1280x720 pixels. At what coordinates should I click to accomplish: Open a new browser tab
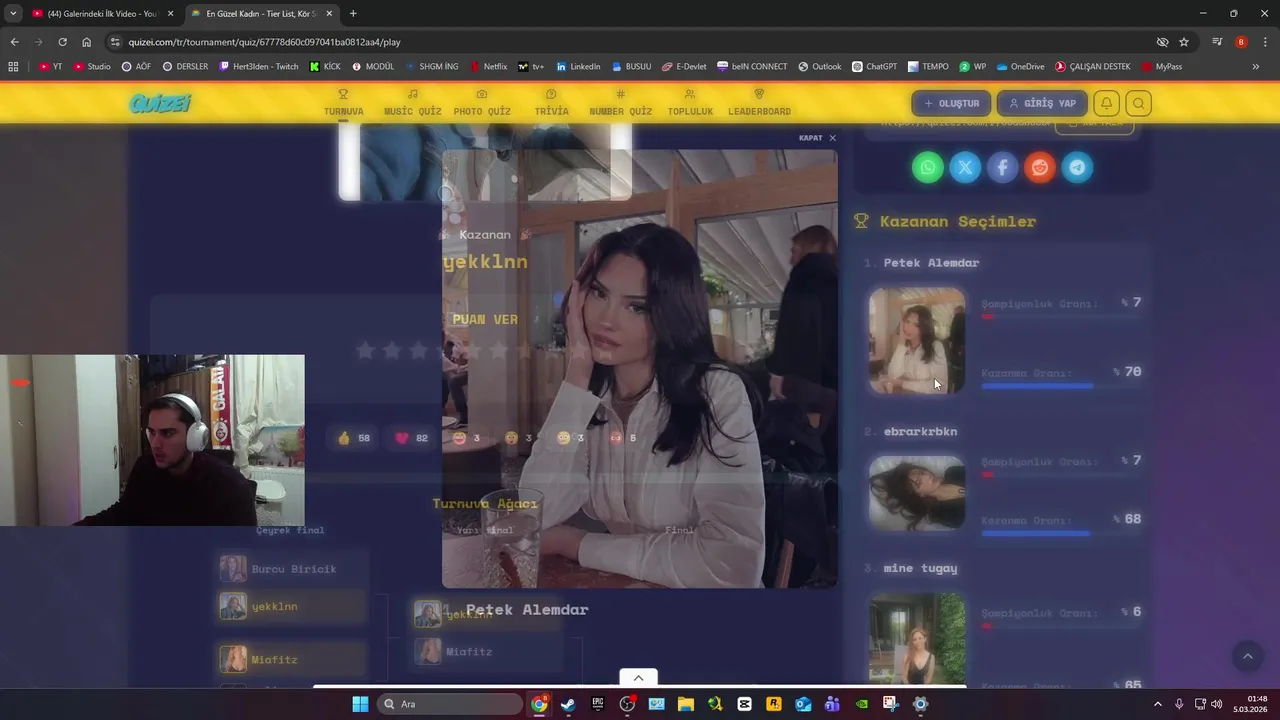[353, 14]
